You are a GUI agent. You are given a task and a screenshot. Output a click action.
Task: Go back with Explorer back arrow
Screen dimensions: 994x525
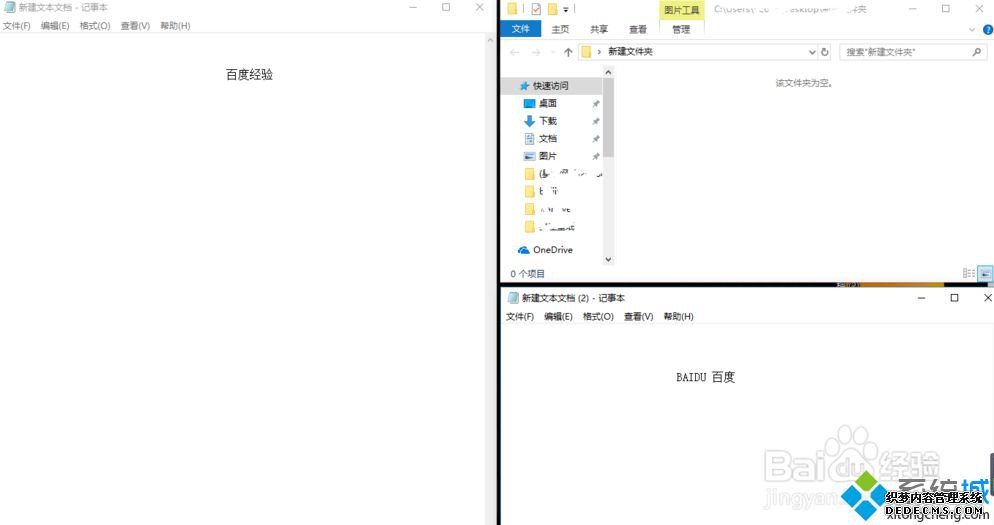(514, 52)
